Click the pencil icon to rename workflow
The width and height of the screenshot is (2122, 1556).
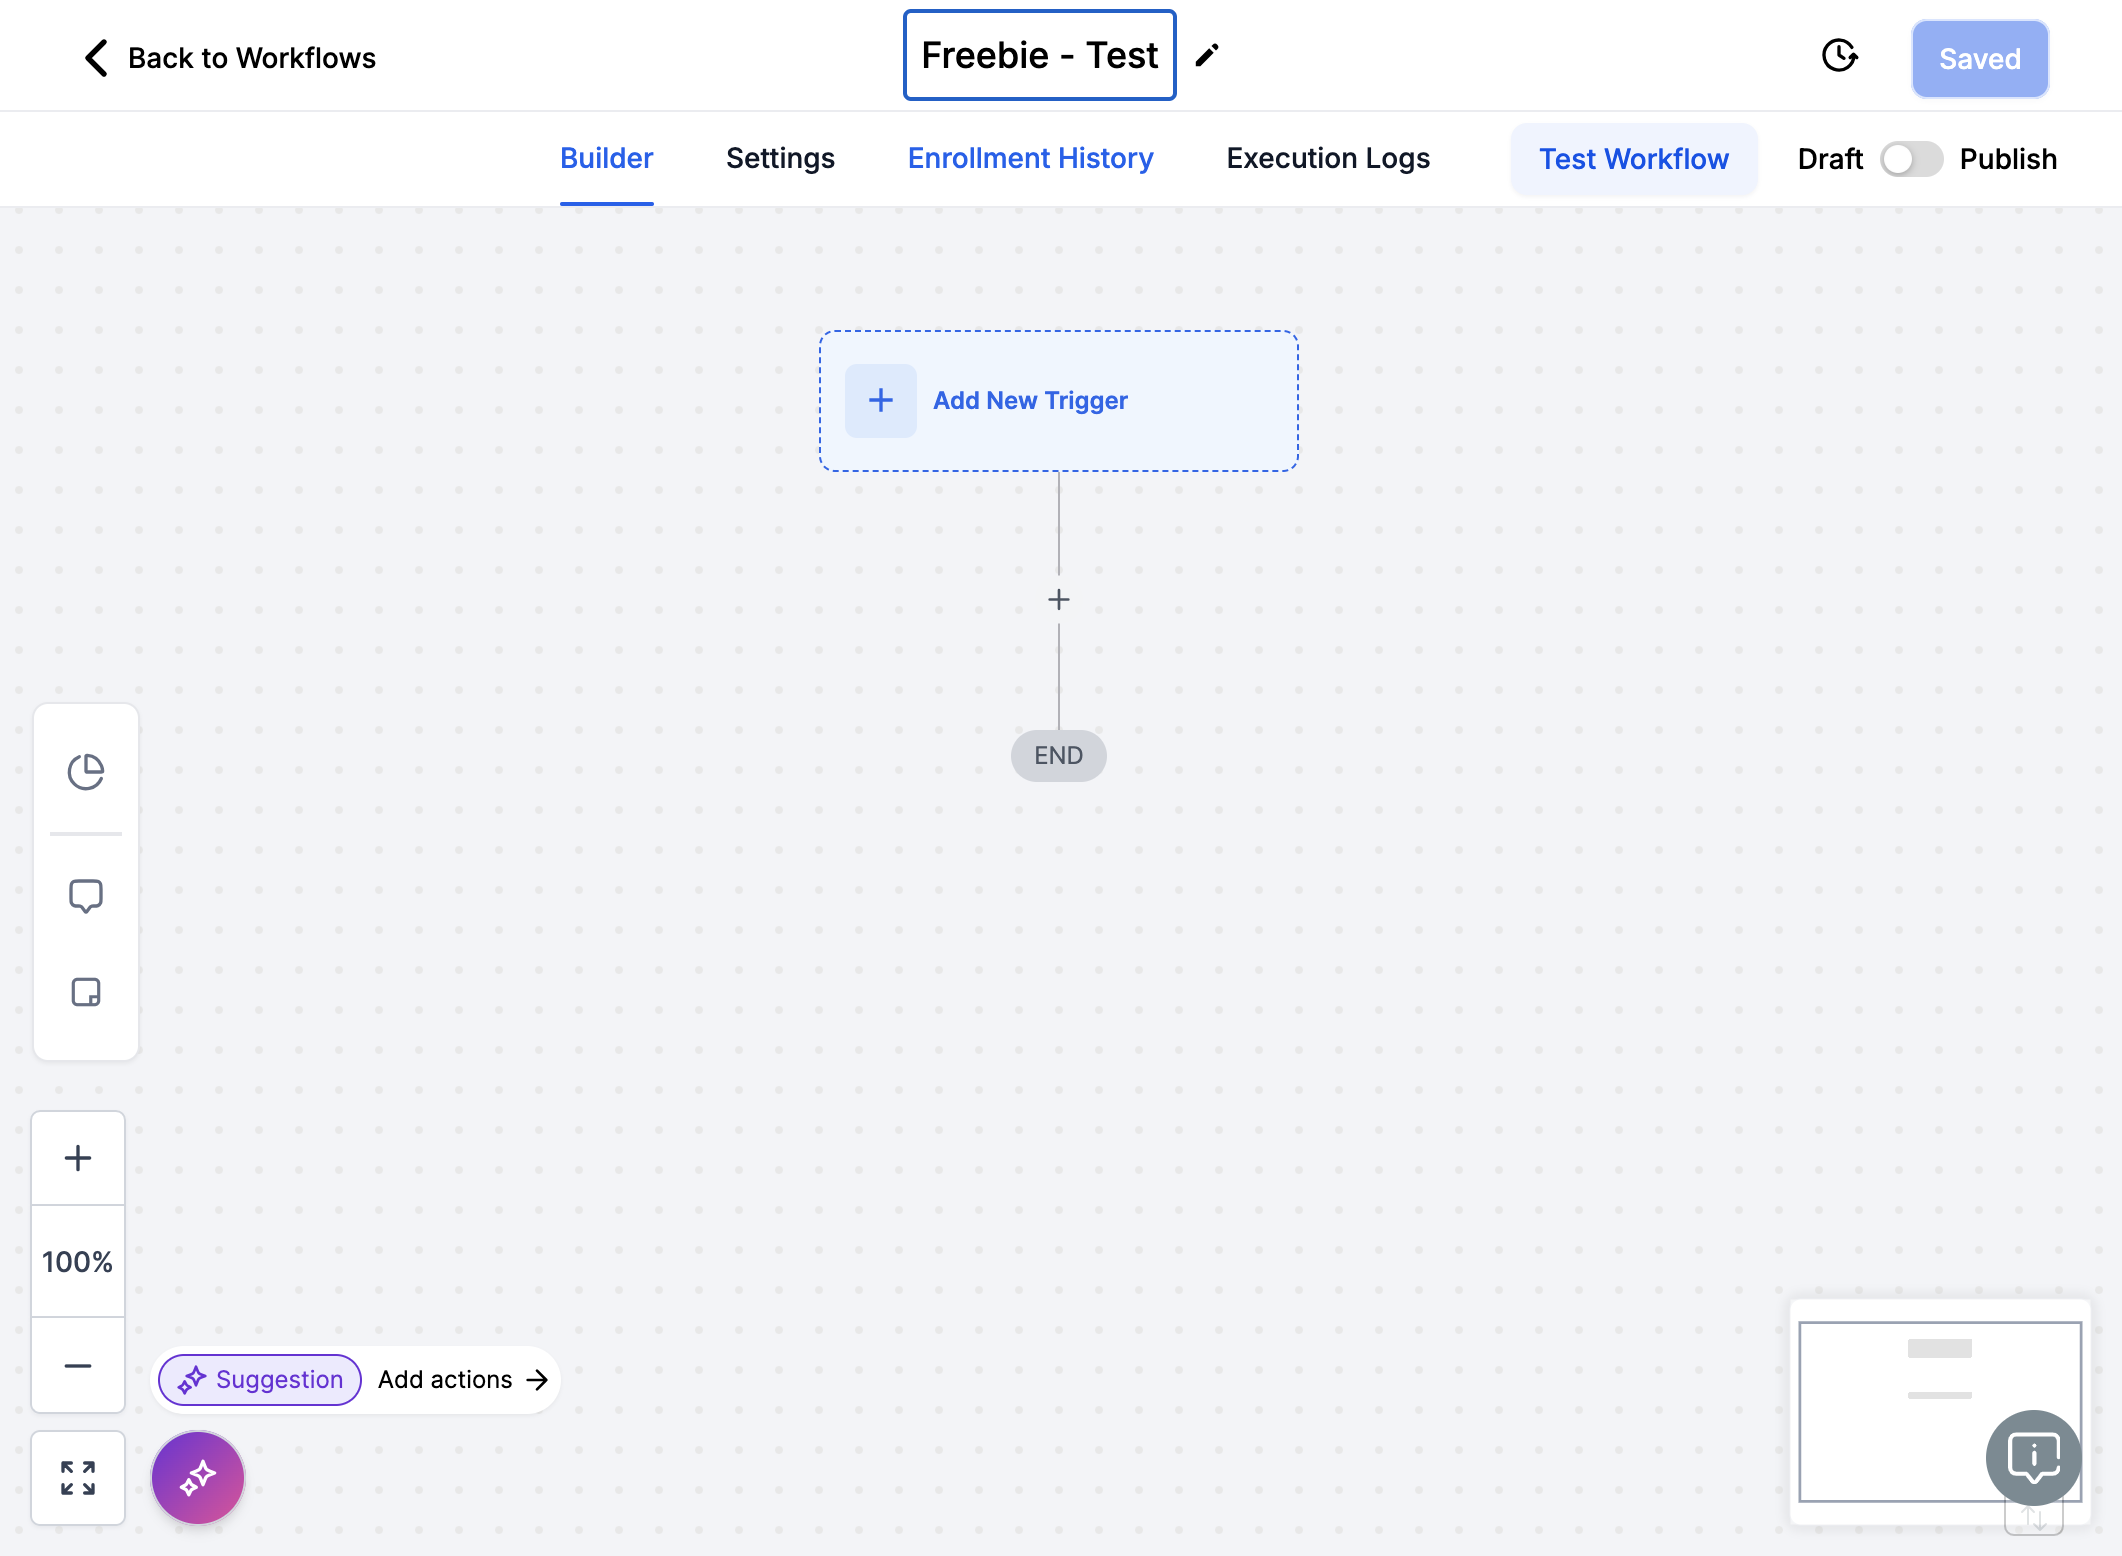tap(1207, 56)
